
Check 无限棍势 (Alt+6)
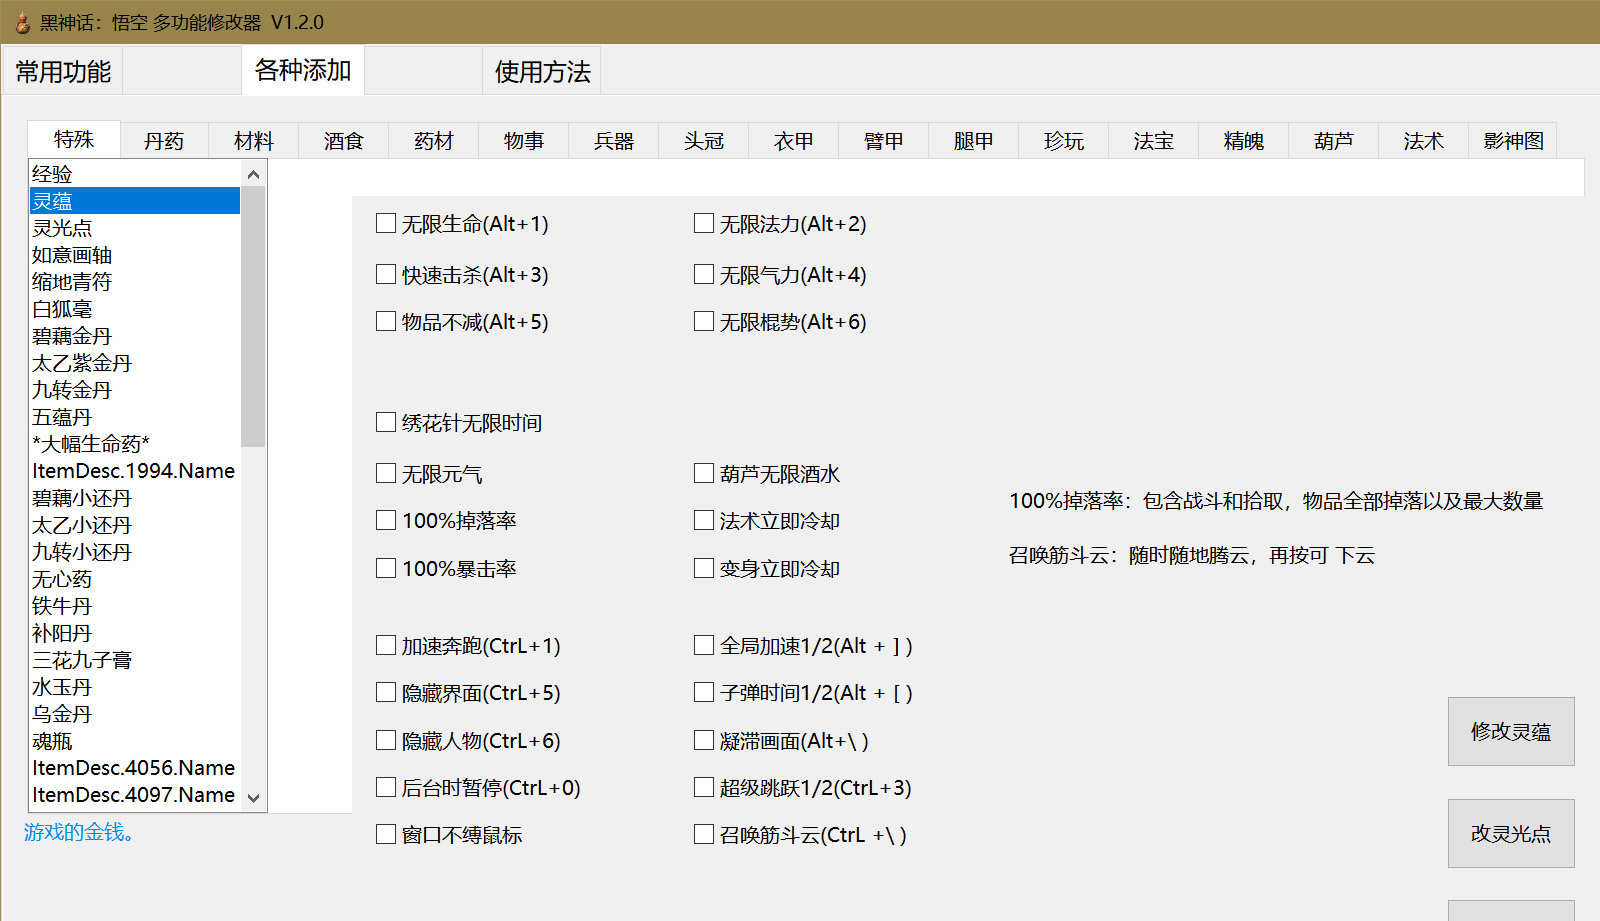[x=704, y=321]
